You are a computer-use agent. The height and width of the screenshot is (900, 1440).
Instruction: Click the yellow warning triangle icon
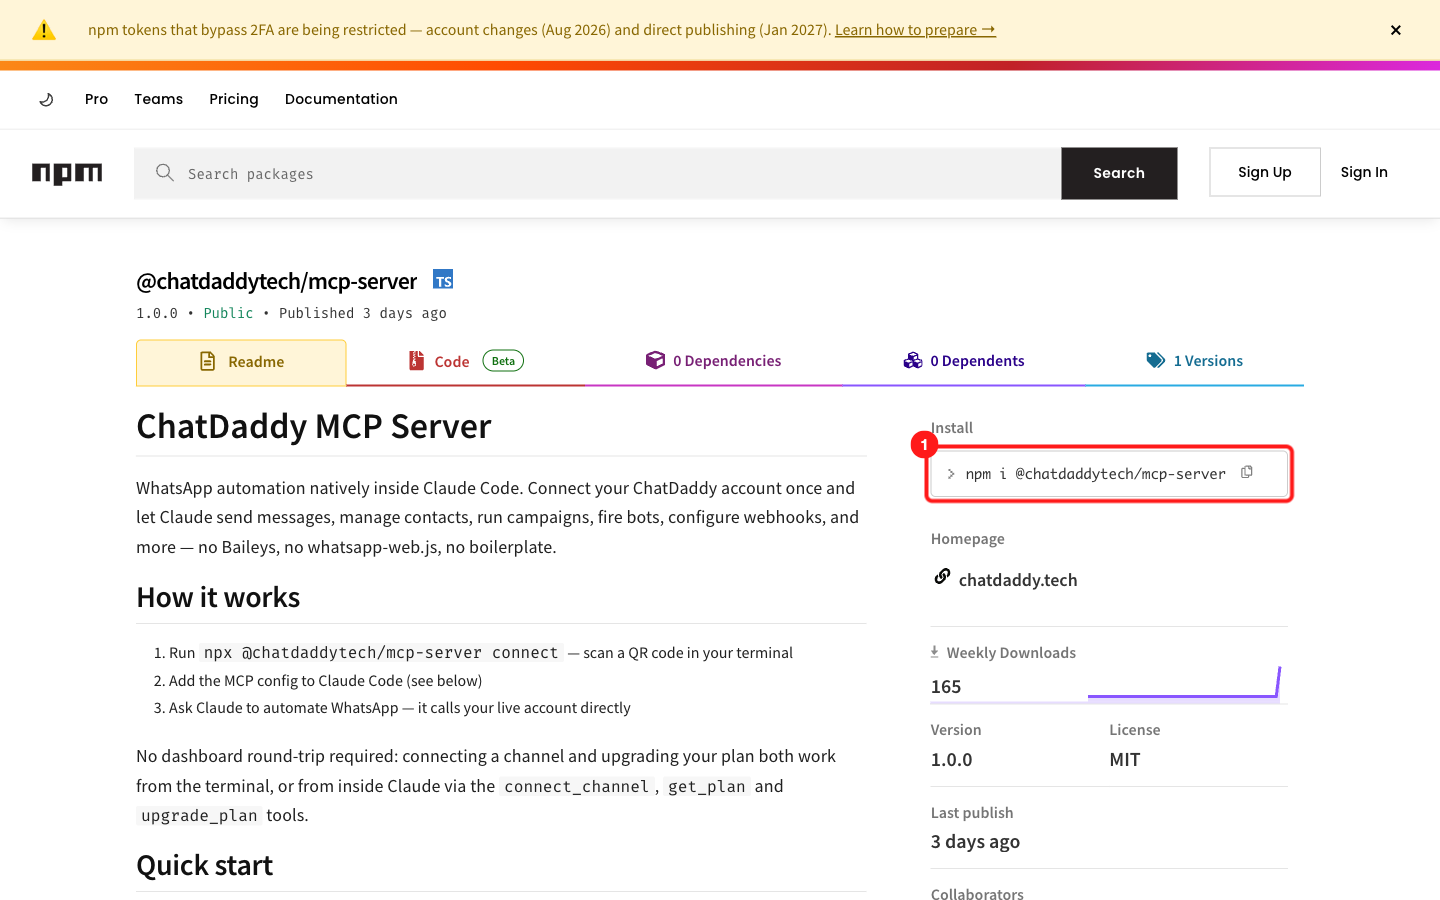point(44,30)
